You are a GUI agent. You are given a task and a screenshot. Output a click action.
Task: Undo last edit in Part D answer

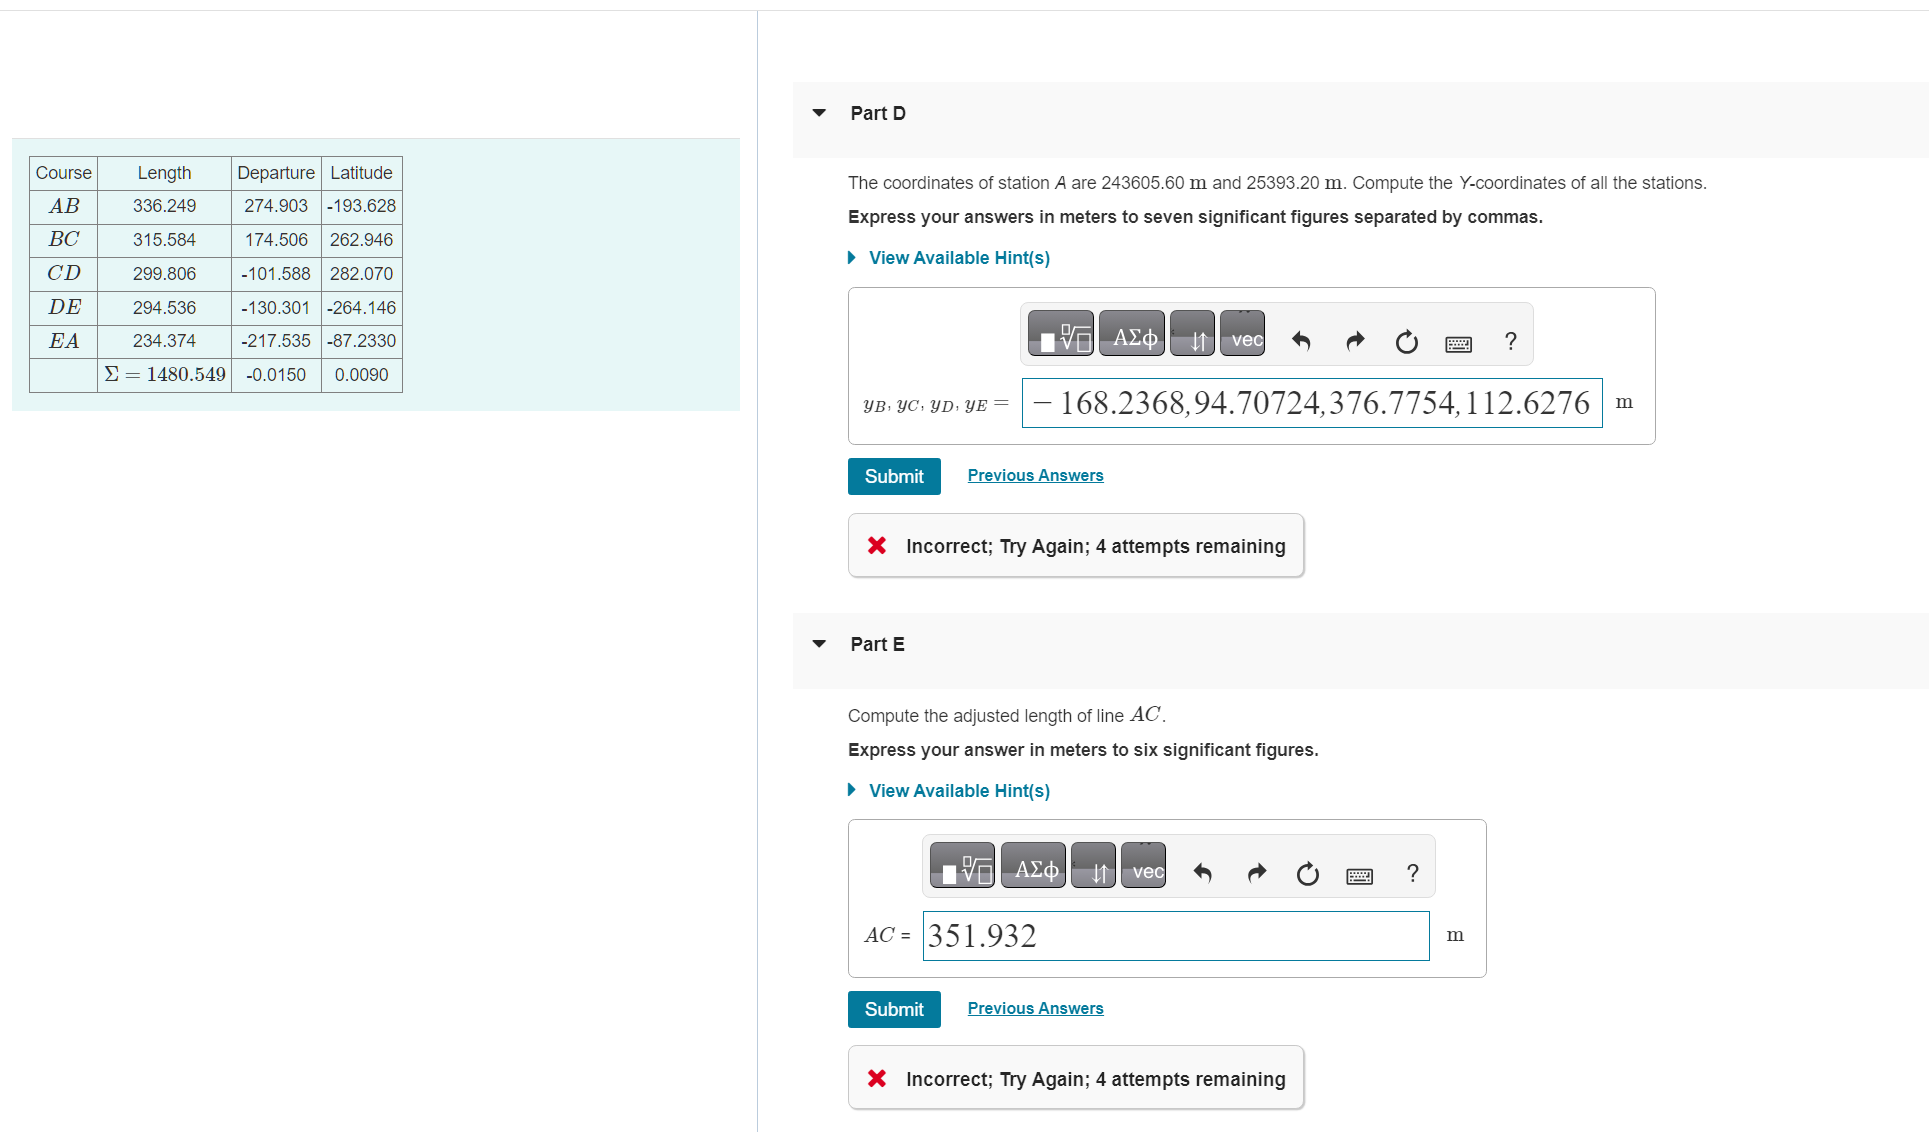[1301, 341]
